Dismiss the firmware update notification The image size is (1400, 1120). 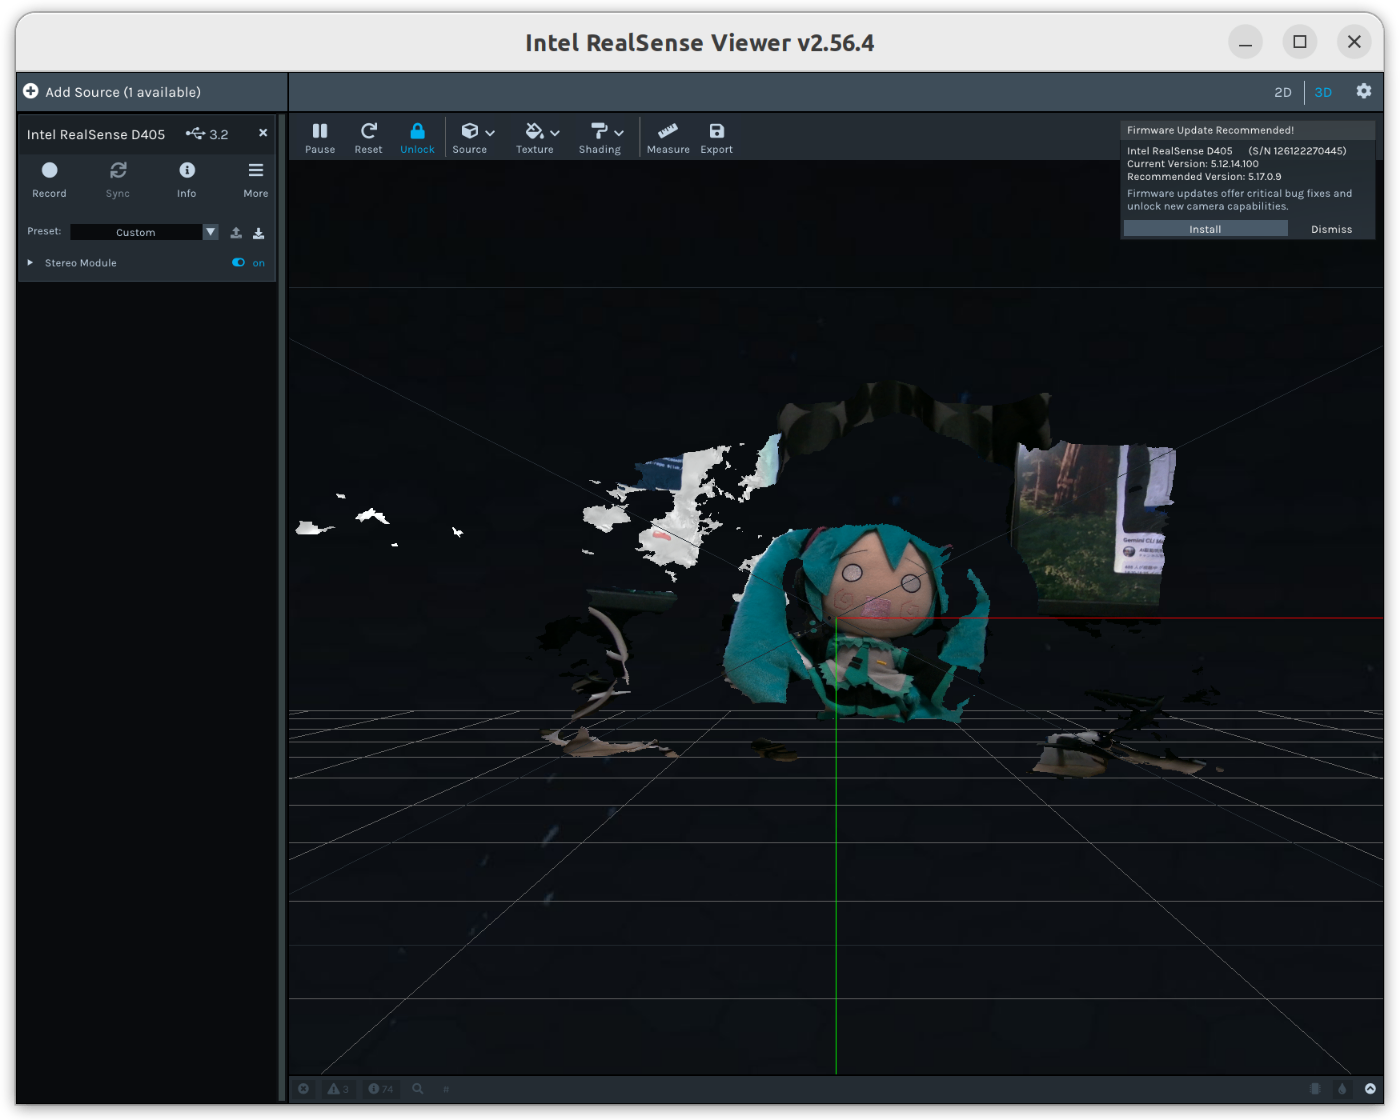click(x=1331, y=229)
